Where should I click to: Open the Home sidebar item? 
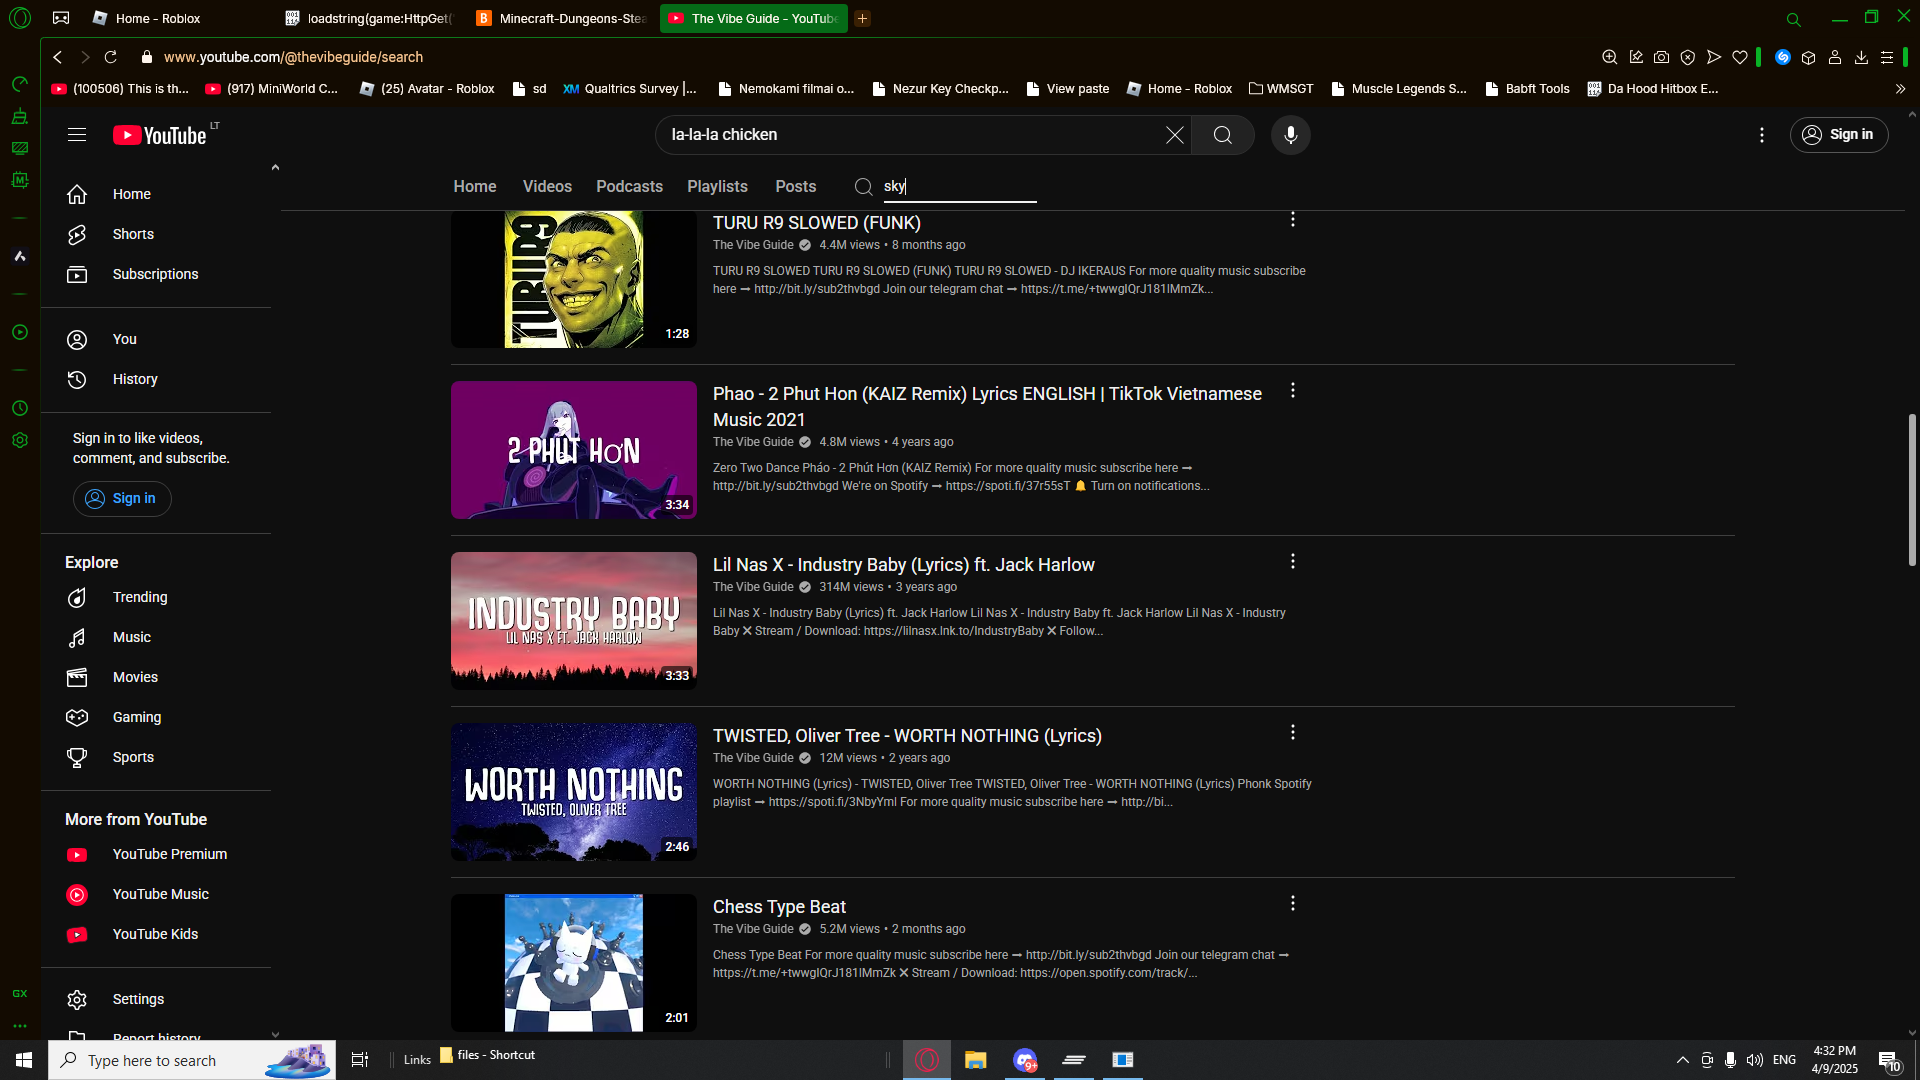pos(158,194)
